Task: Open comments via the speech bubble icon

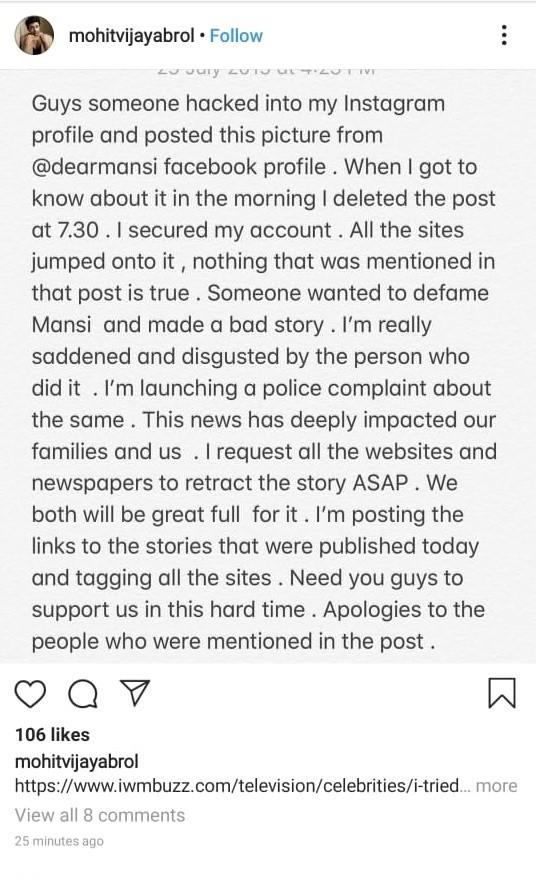Action: (x=83, y=694)
